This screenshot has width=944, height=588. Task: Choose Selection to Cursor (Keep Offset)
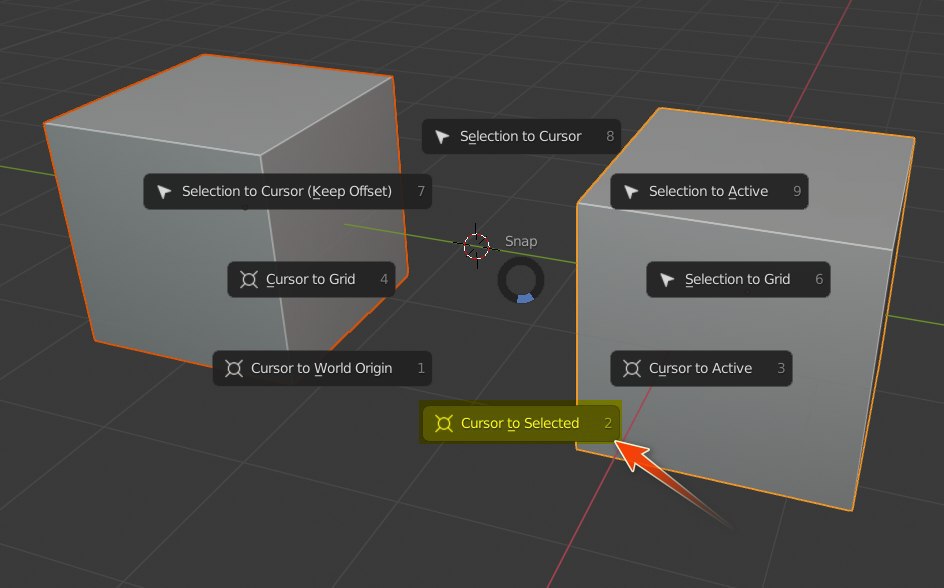[287, 191]
